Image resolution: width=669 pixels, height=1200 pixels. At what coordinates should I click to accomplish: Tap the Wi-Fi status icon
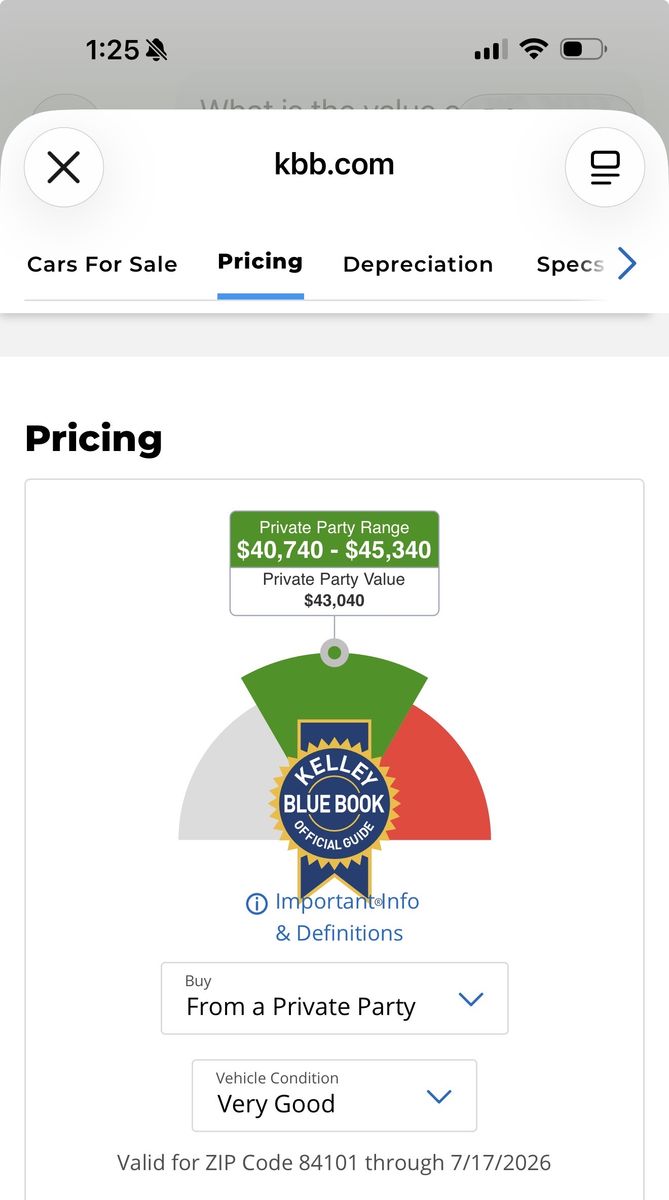(535, 49)
